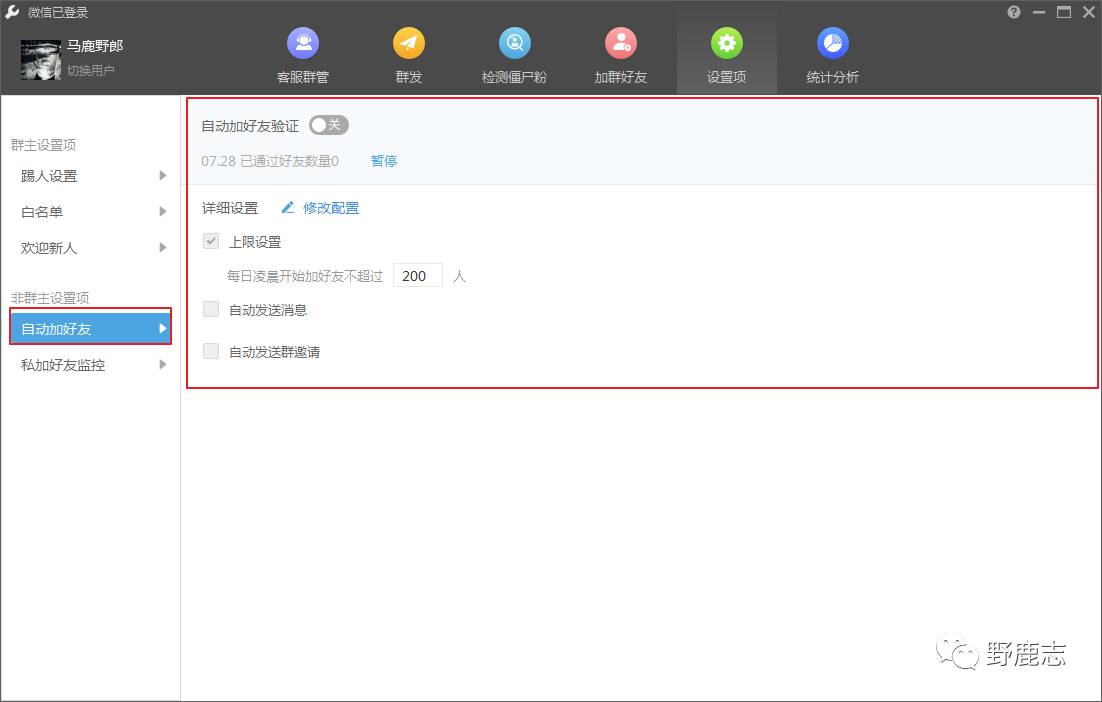Expand the 踢人设置 arrow
Screen dimensions: 1102x702
point(162,176)
